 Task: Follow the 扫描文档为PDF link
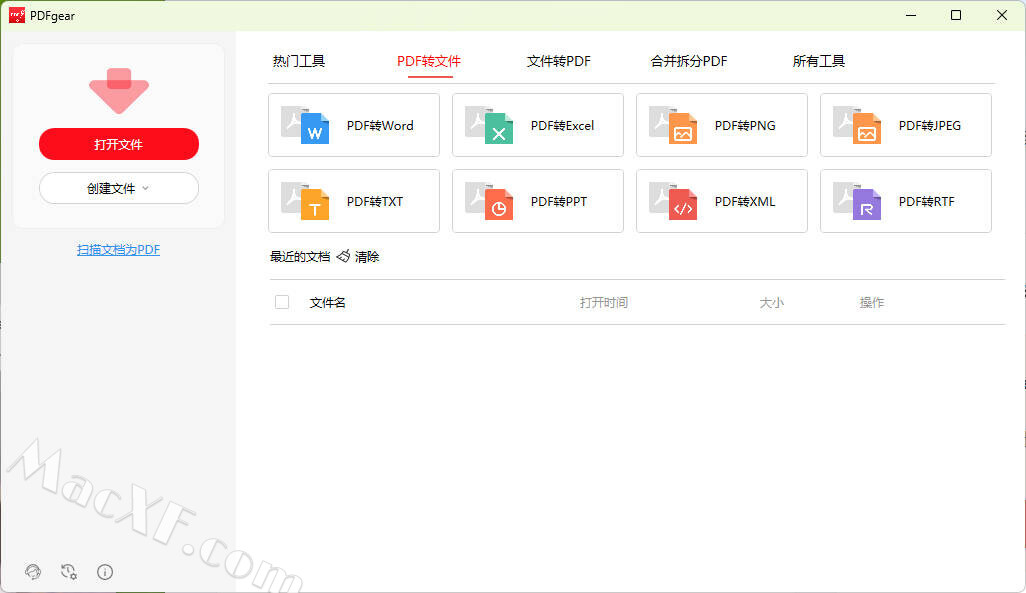pos(119,250)
